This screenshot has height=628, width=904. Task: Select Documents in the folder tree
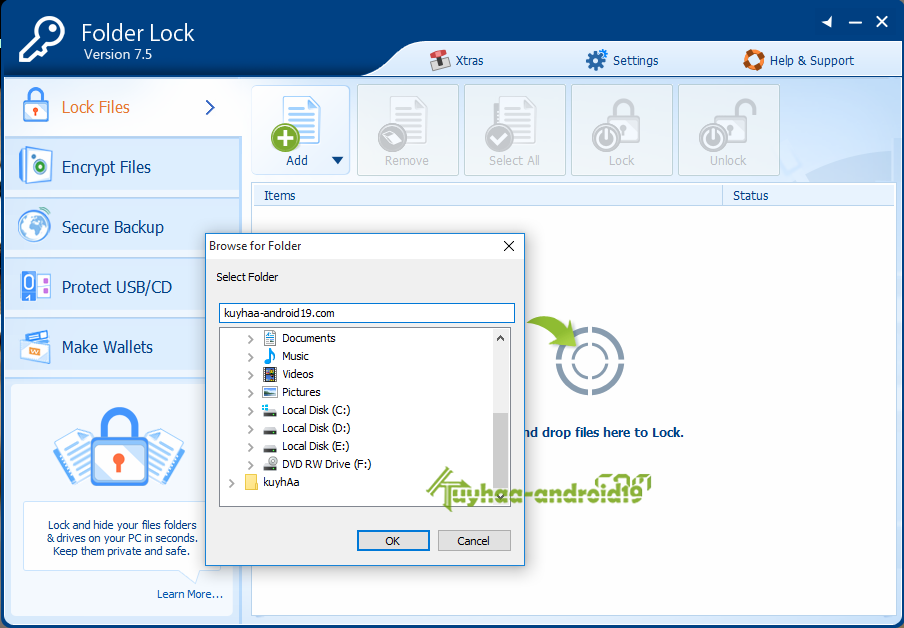pos(308,338)
